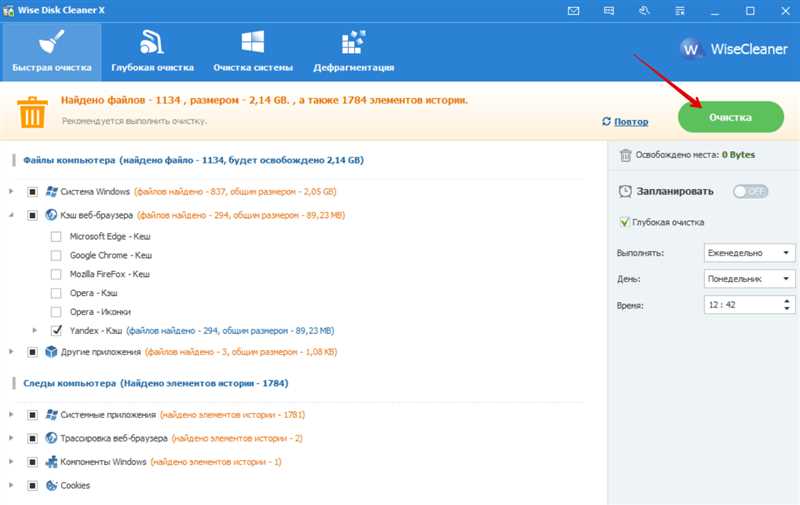Click trash icon beside Освобождено места

click(626, 155)
